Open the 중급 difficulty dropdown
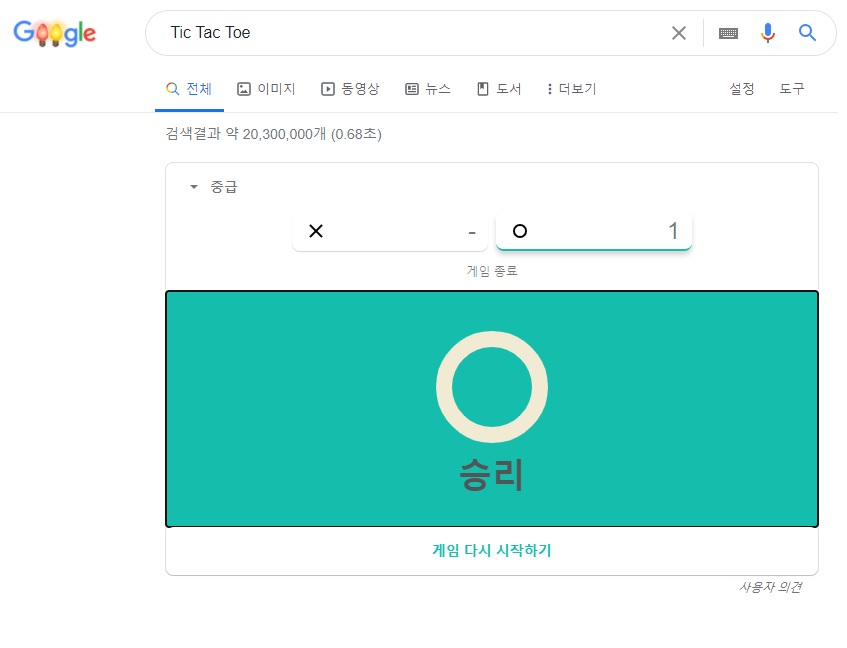 tap(214, 187)
